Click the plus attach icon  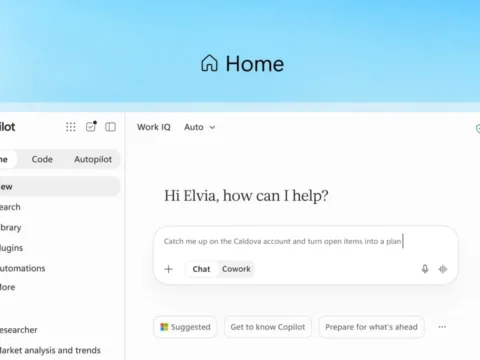pyautogui.click(x=169, y=269)
